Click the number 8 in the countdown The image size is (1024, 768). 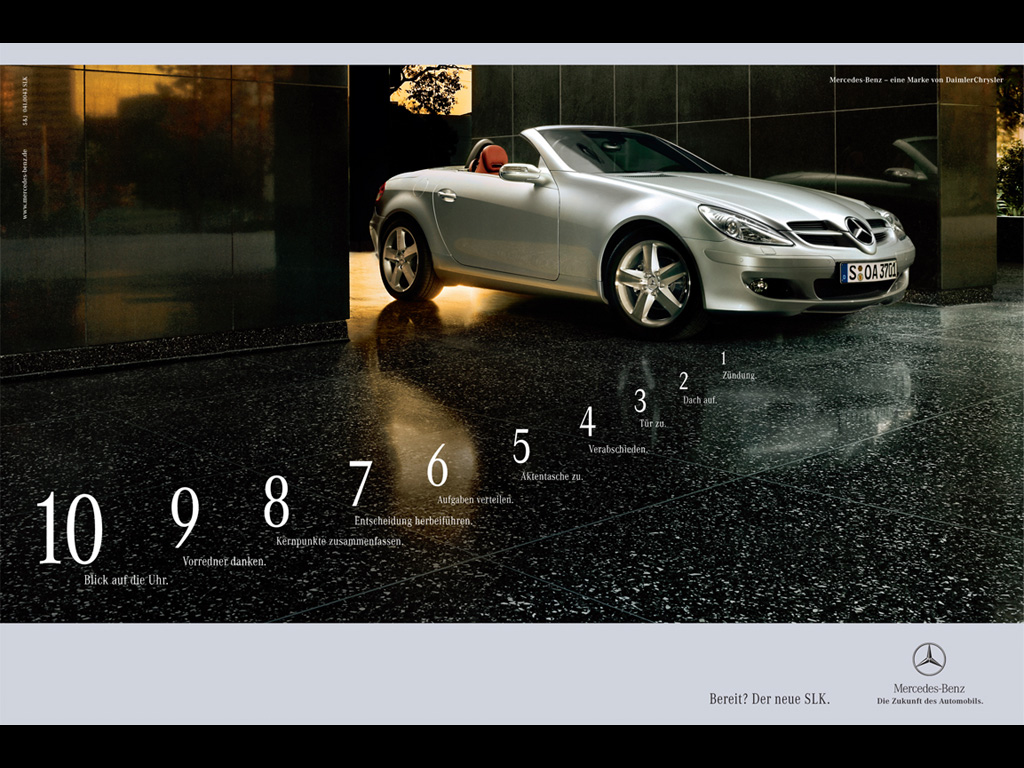pyautogui.click(x=276, y=501)
